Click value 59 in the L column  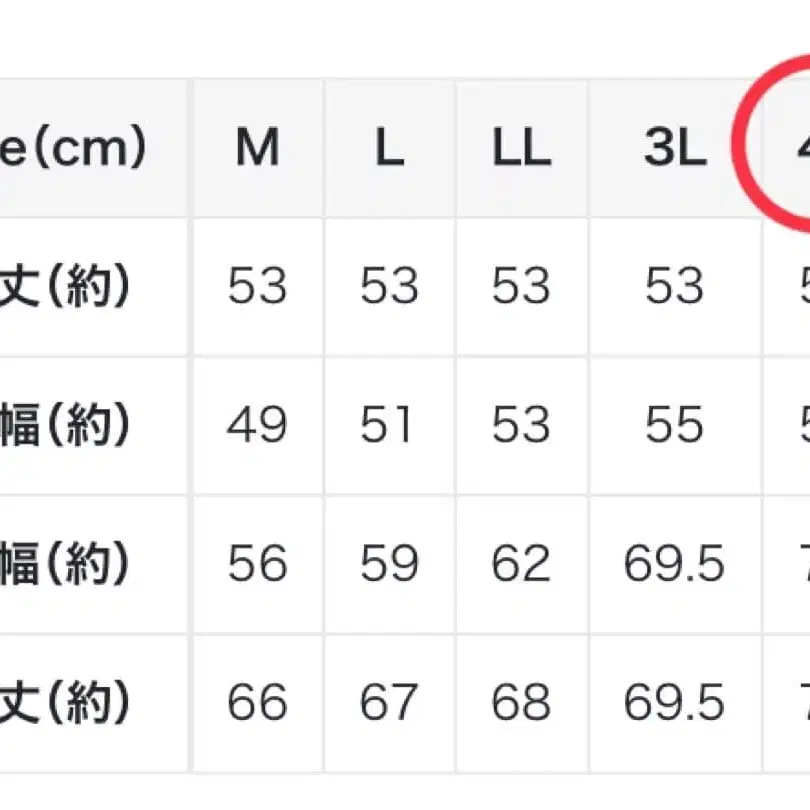click(x=389, y=565)
